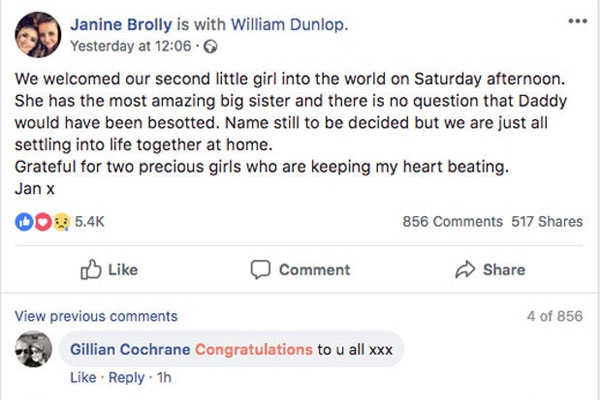600x400 pixels.
Task: Show the 5.4K reactions list
Action: point(90,221)
